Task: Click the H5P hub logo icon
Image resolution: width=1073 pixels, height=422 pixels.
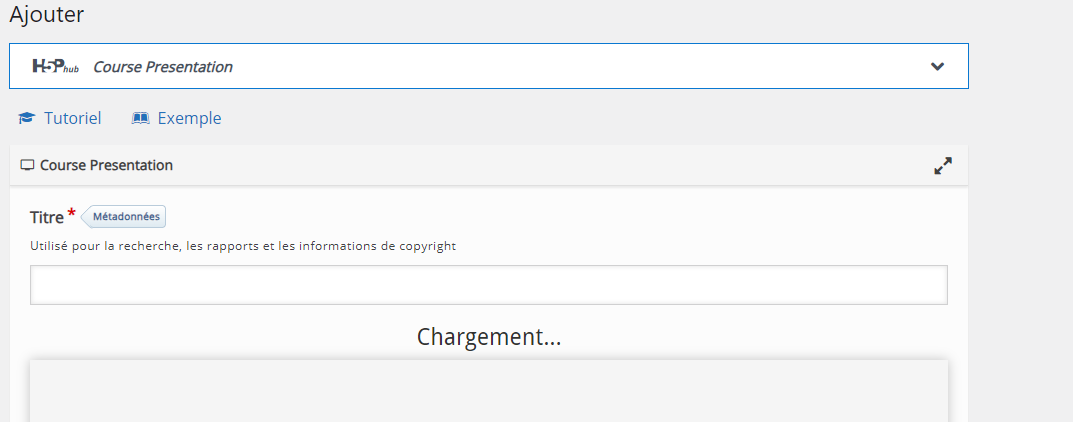Action: pos(55,66)
